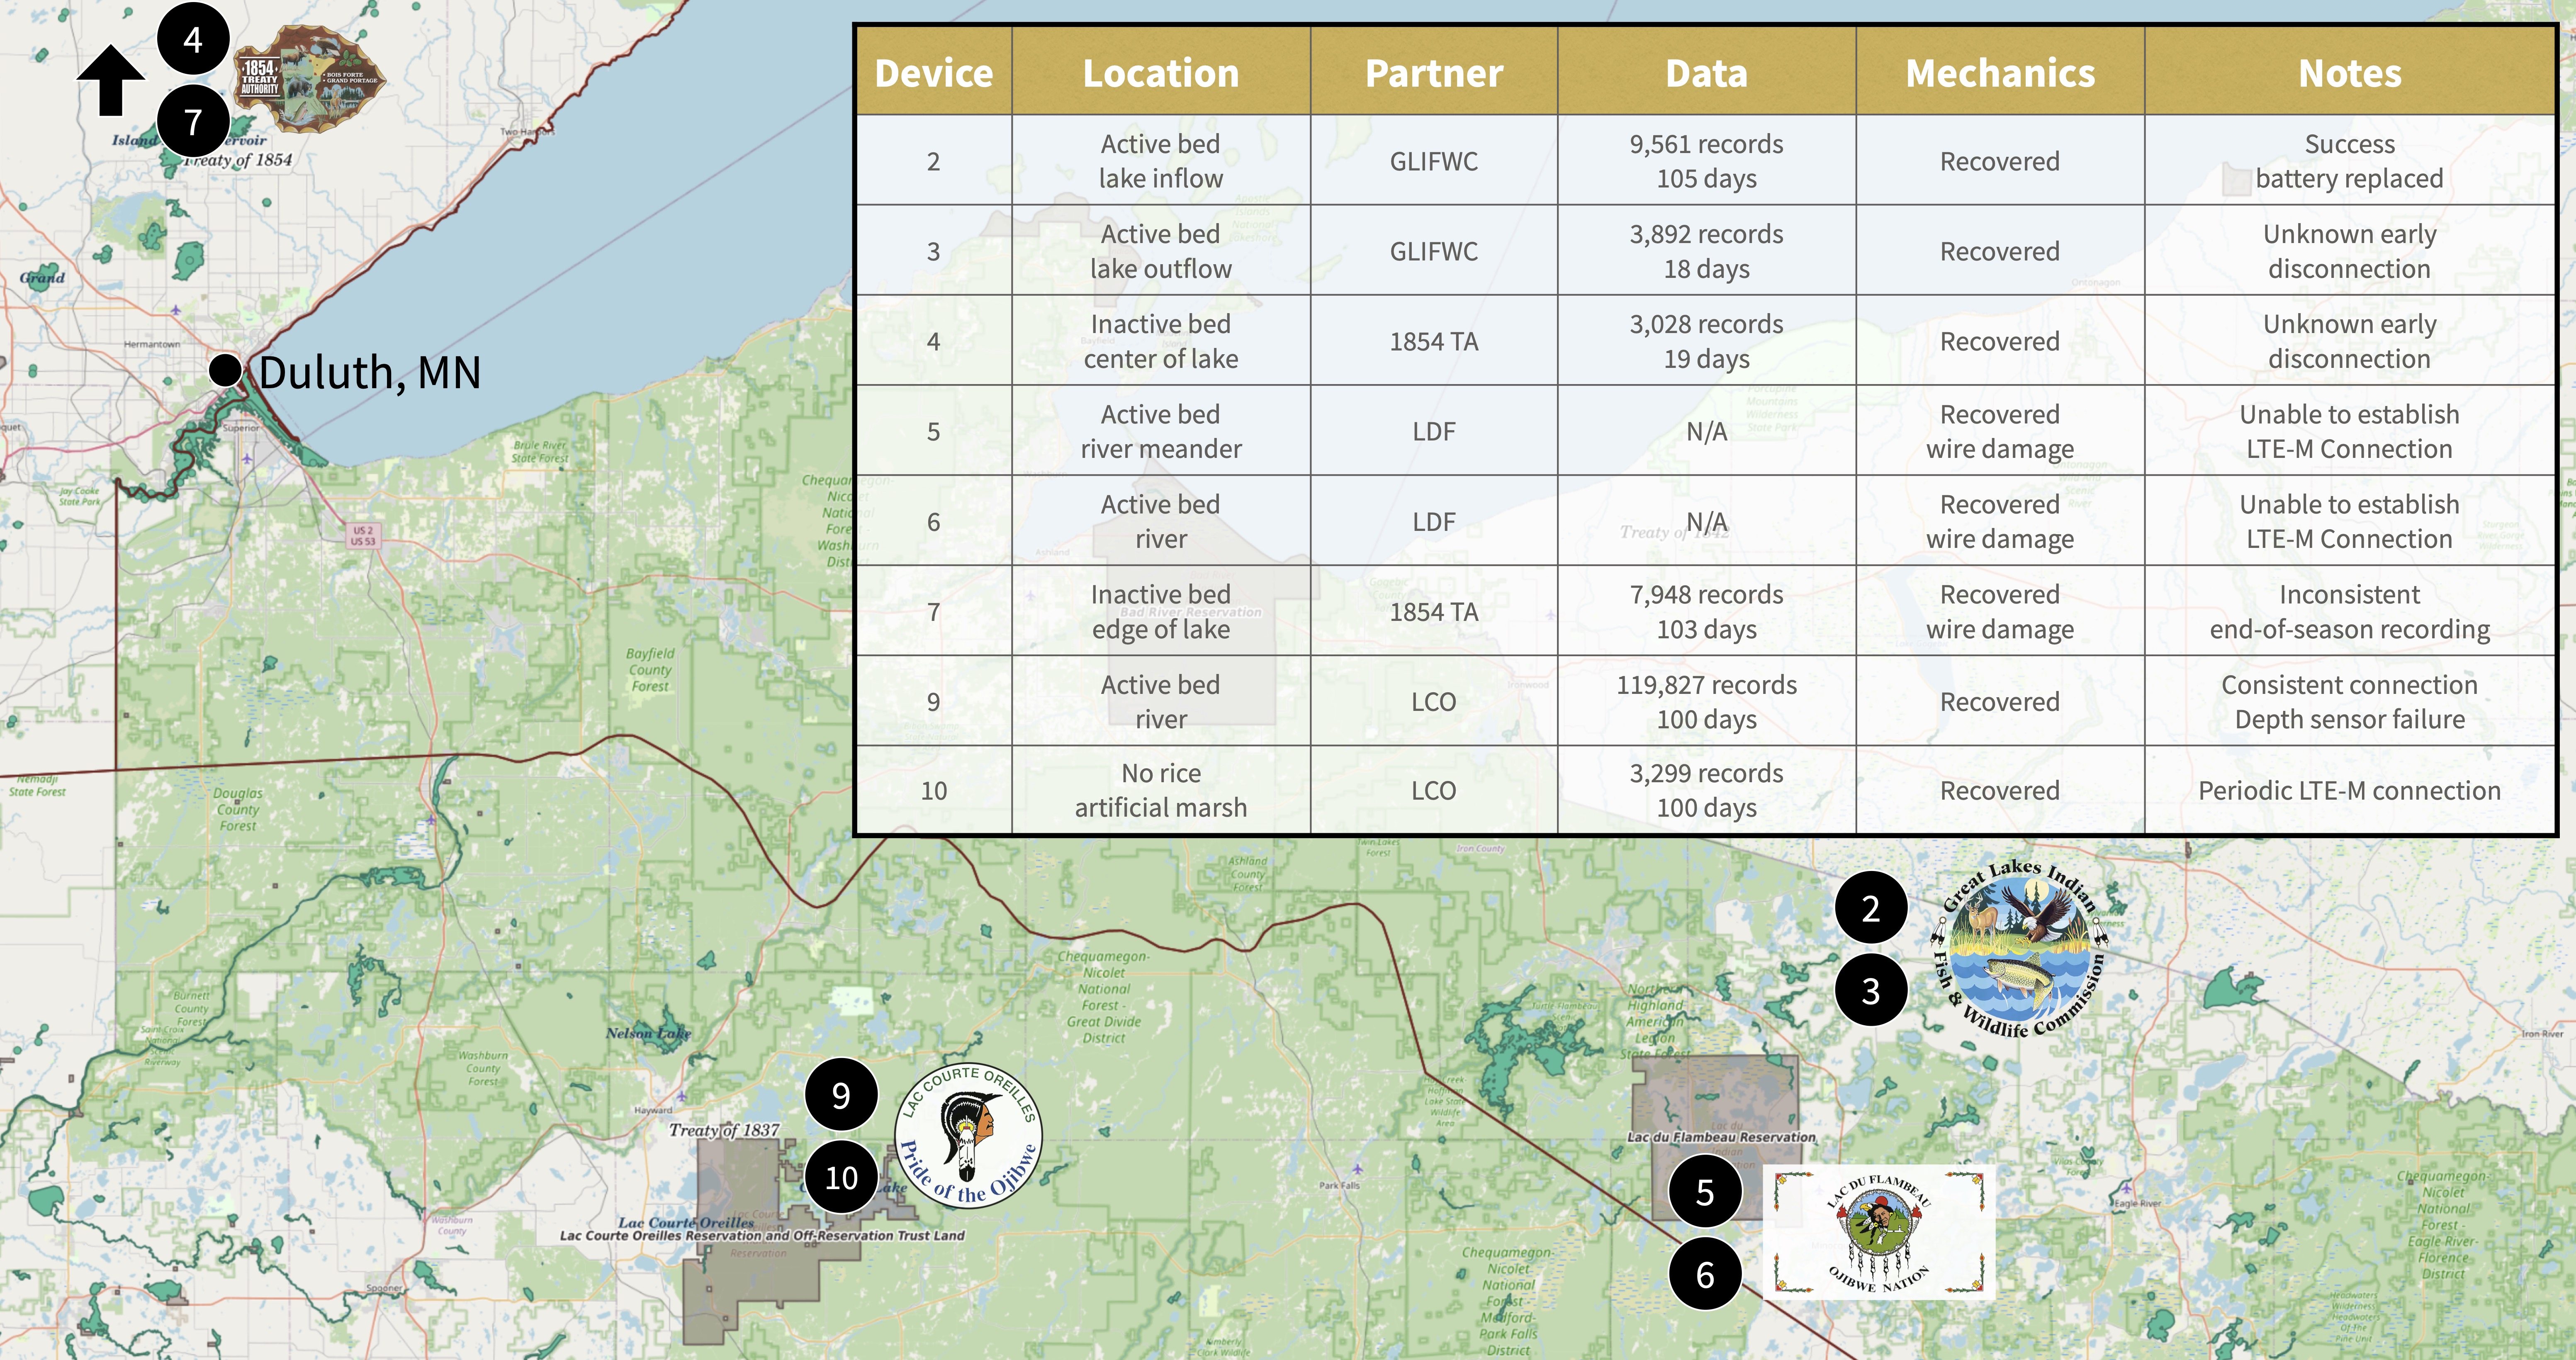Click the Lac Courte Oreilles tribal logo
Screen dimensions: 2576x1360
pos(968,1136)
